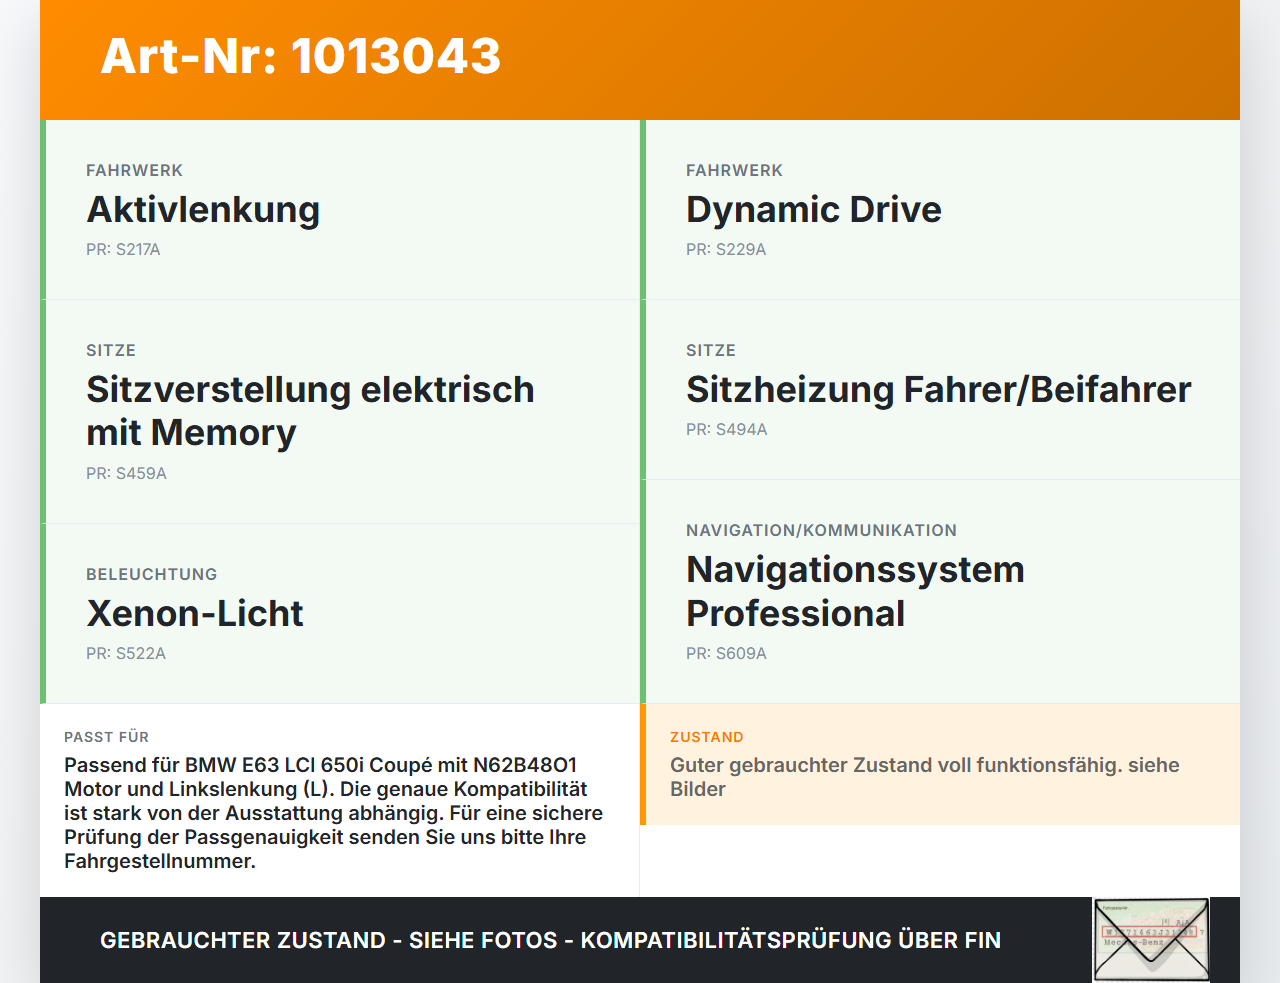Screen dimensions: 1280x983
Task: Expand the BELEUCHTUNG category heading
Action: click(x=151, y=574)
